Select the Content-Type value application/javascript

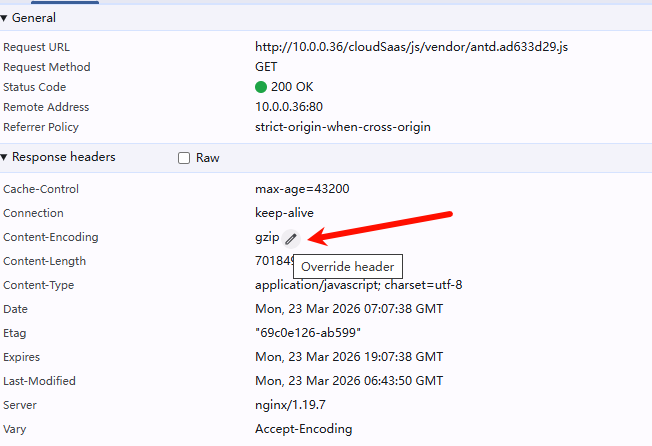(x=358, y=285)
